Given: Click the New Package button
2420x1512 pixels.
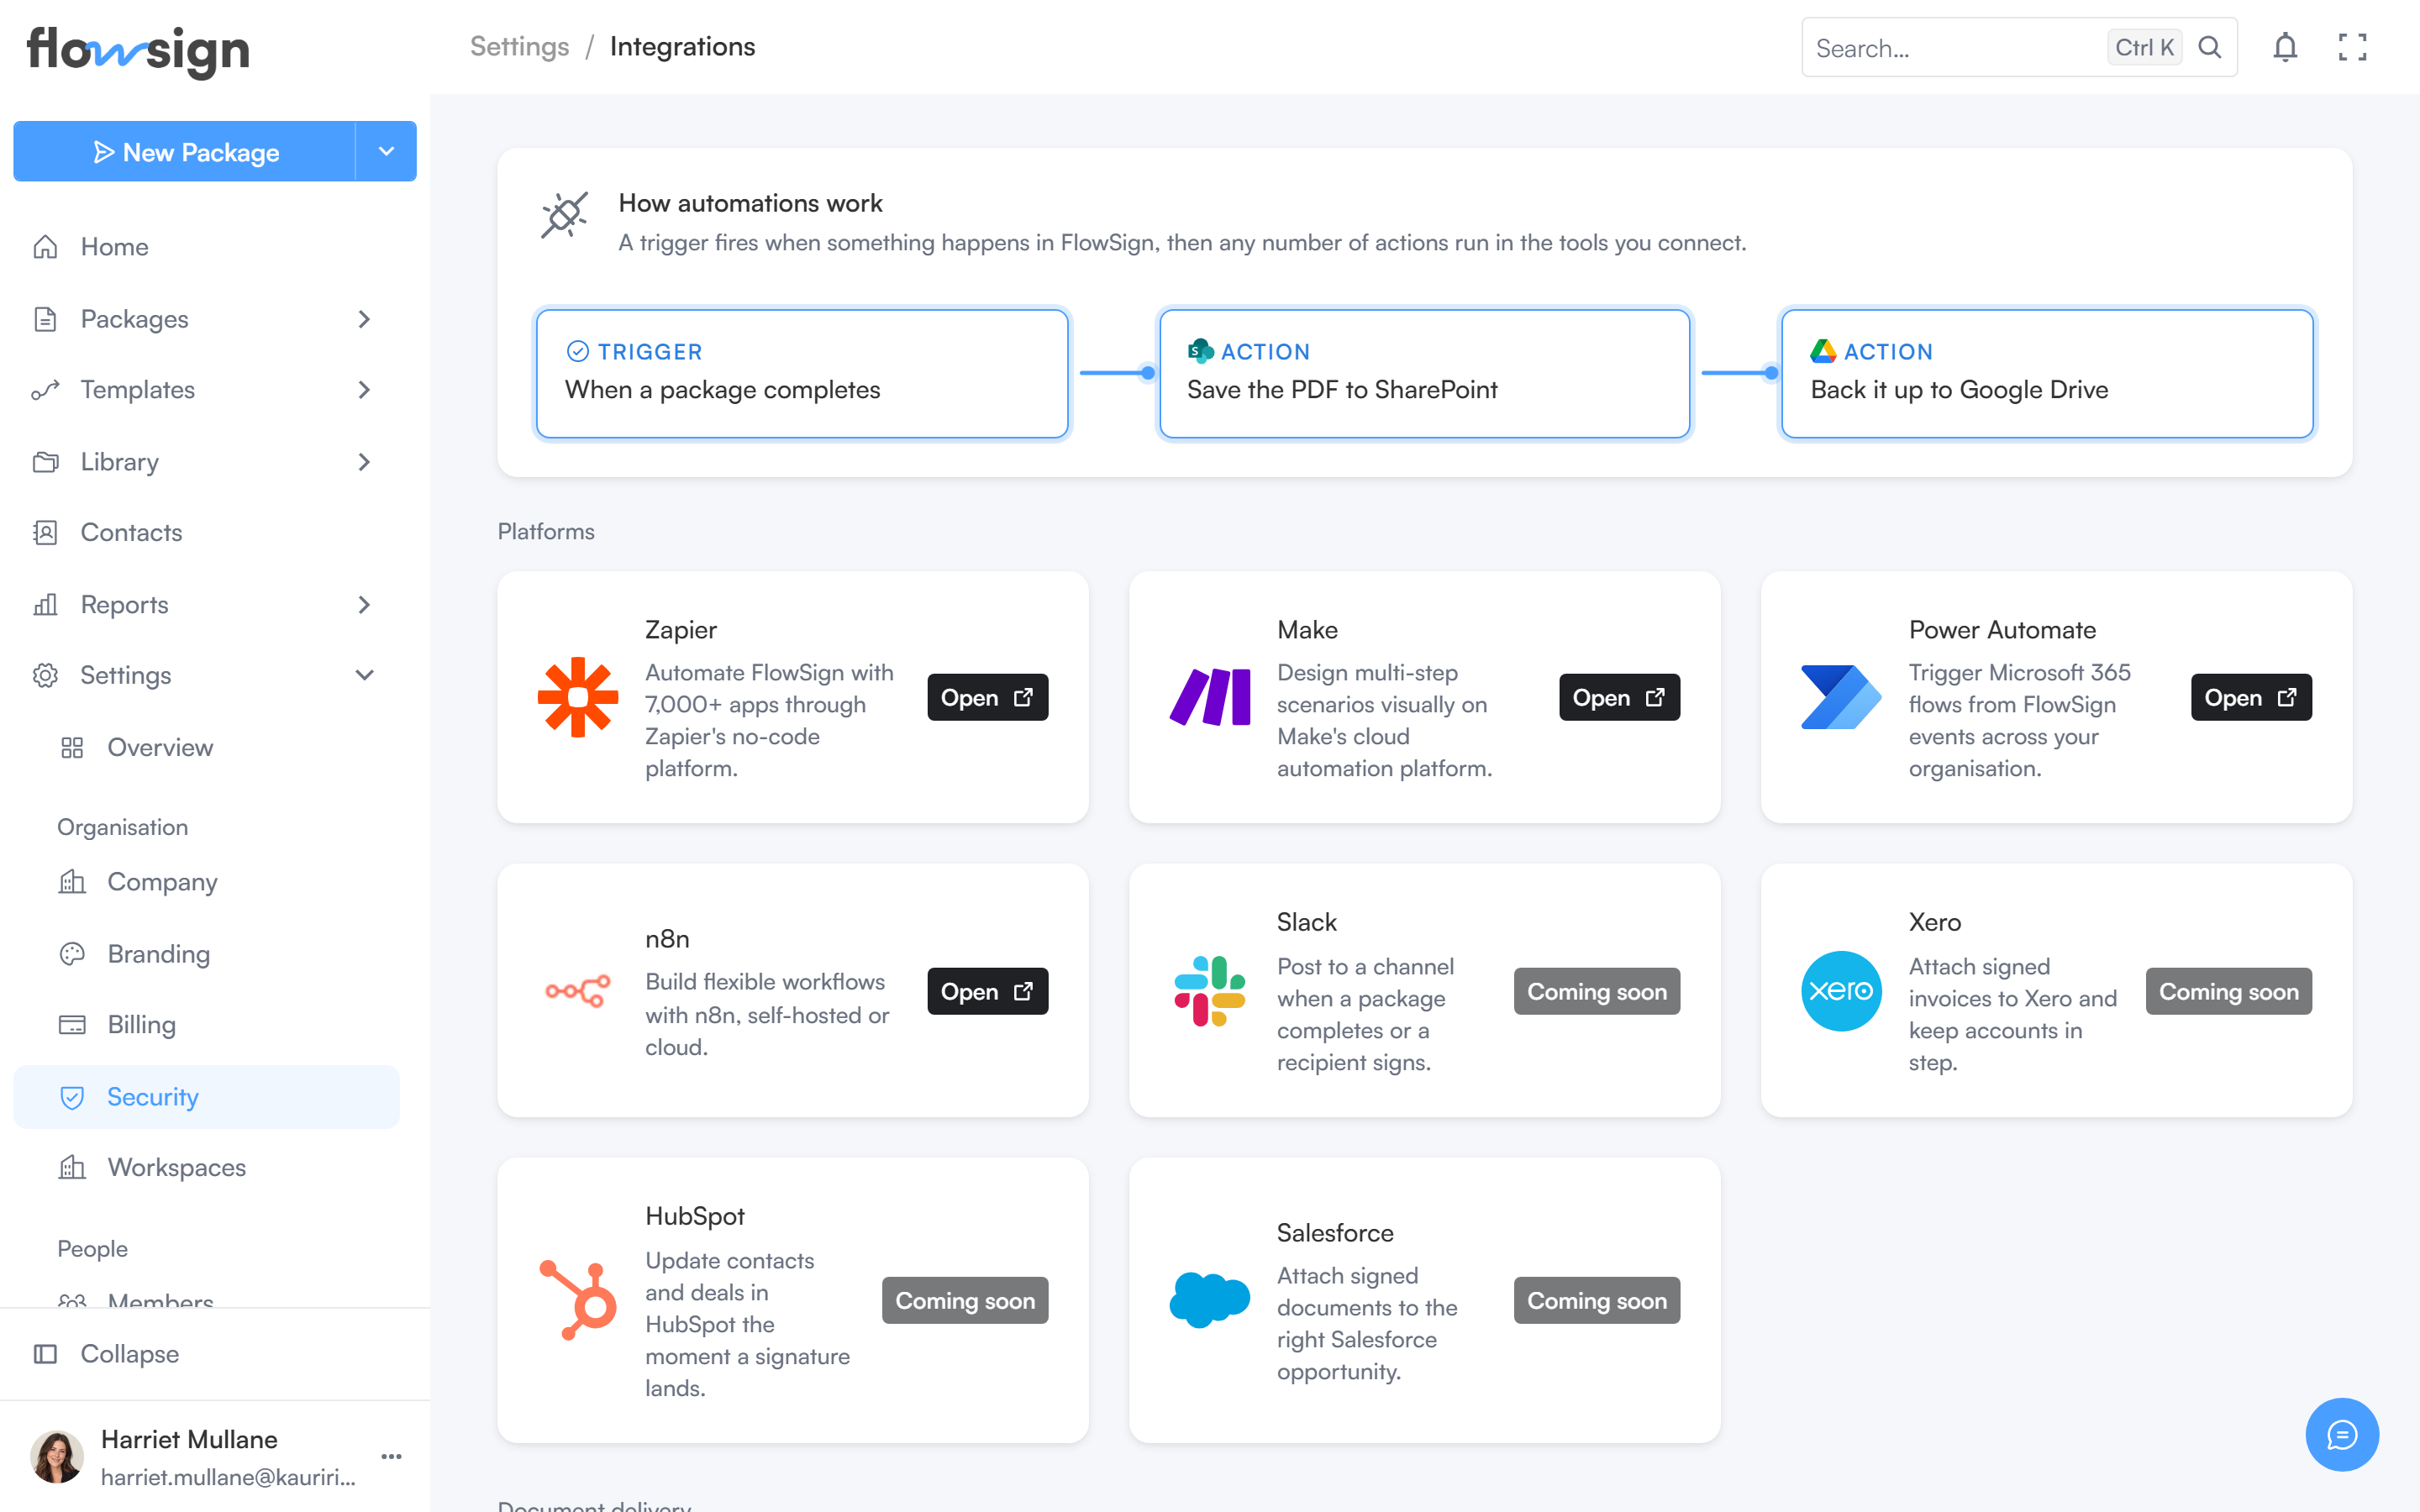Looking at the screenshot, I should click(185, 151).
